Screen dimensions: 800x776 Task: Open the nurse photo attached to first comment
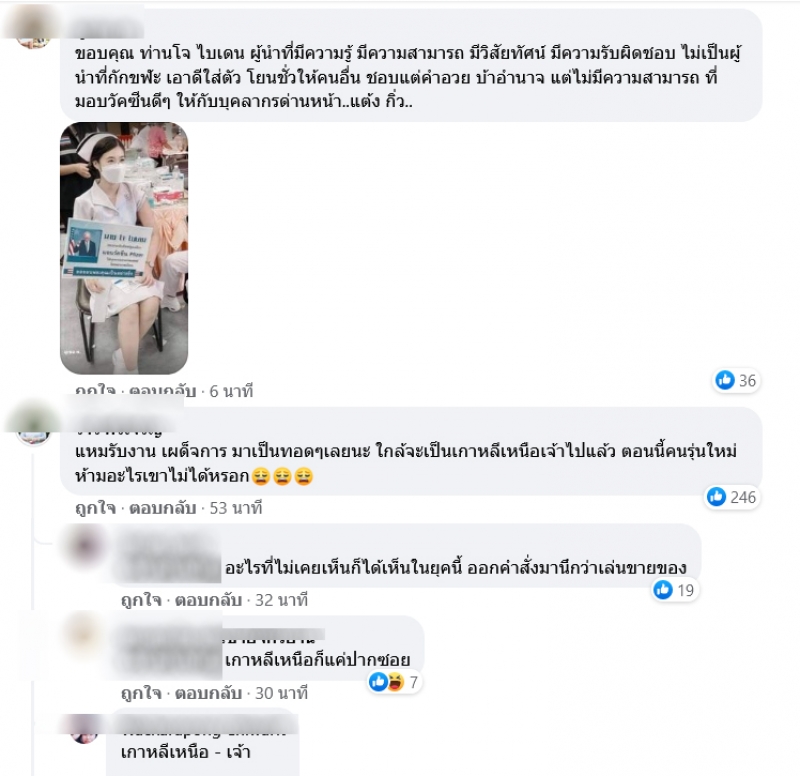pyautogui.click(x=124, y=248)
